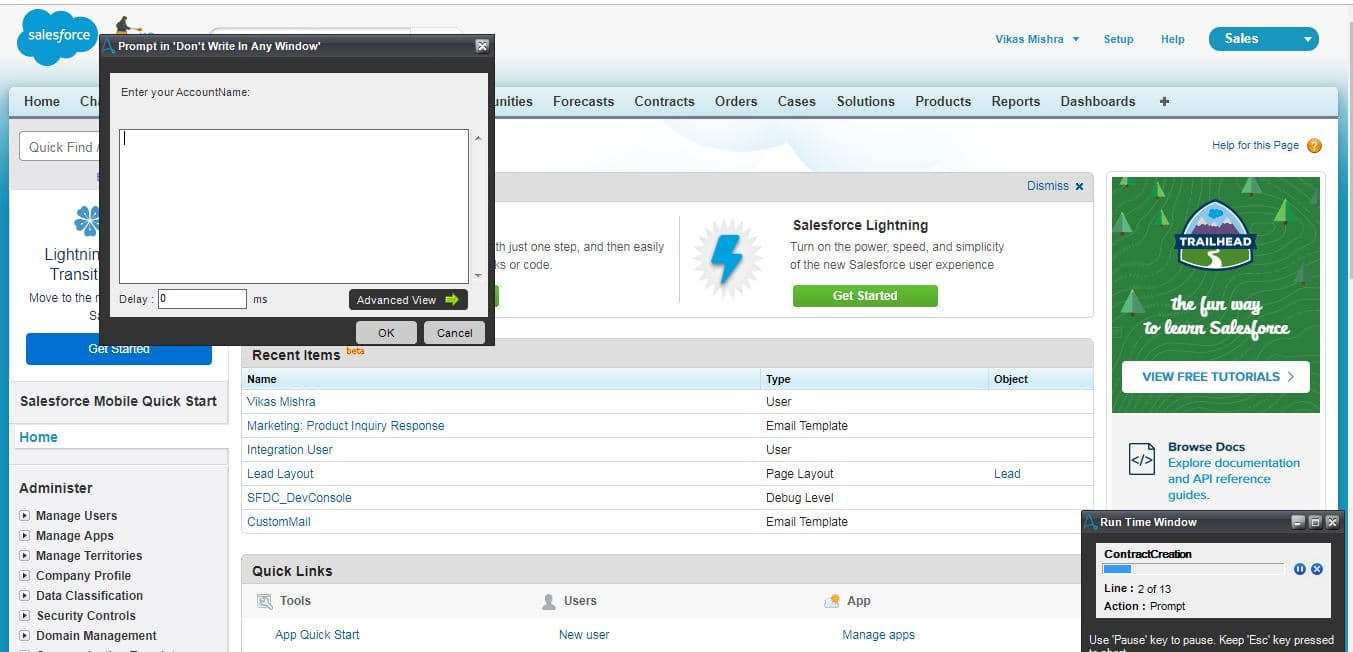This screenshot has width=1353, height=652.
Task: Expand Security Controls tree node
Action: pos(25,616)
